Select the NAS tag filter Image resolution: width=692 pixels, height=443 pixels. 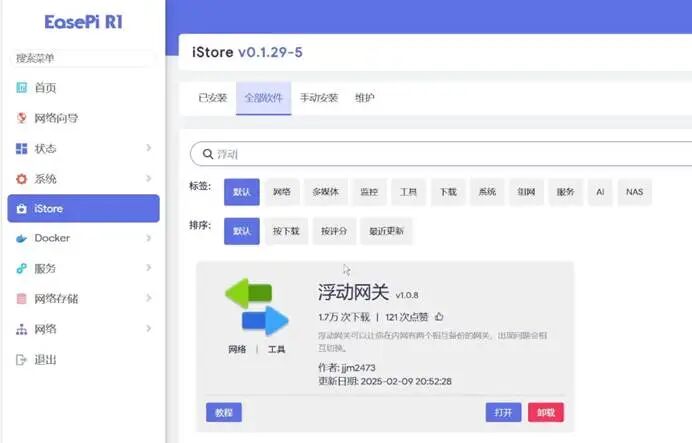(635, 192)
